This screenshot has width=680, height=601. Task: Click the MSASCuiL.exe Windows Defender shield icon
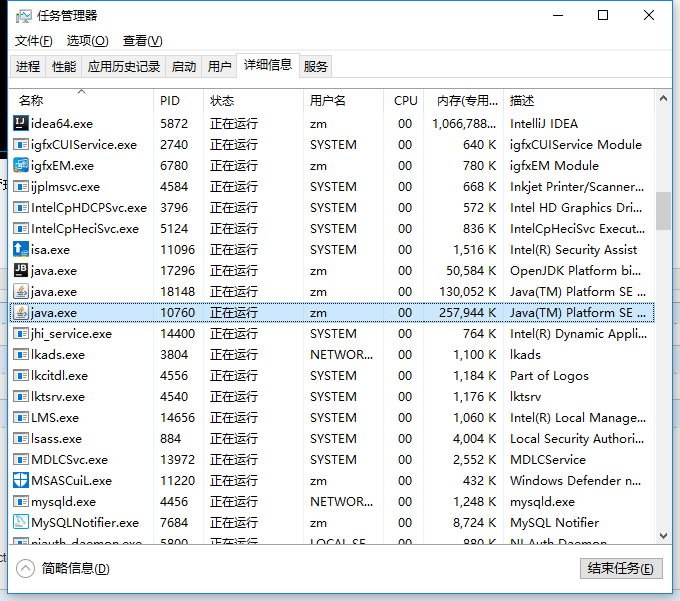tap(21, 480)
